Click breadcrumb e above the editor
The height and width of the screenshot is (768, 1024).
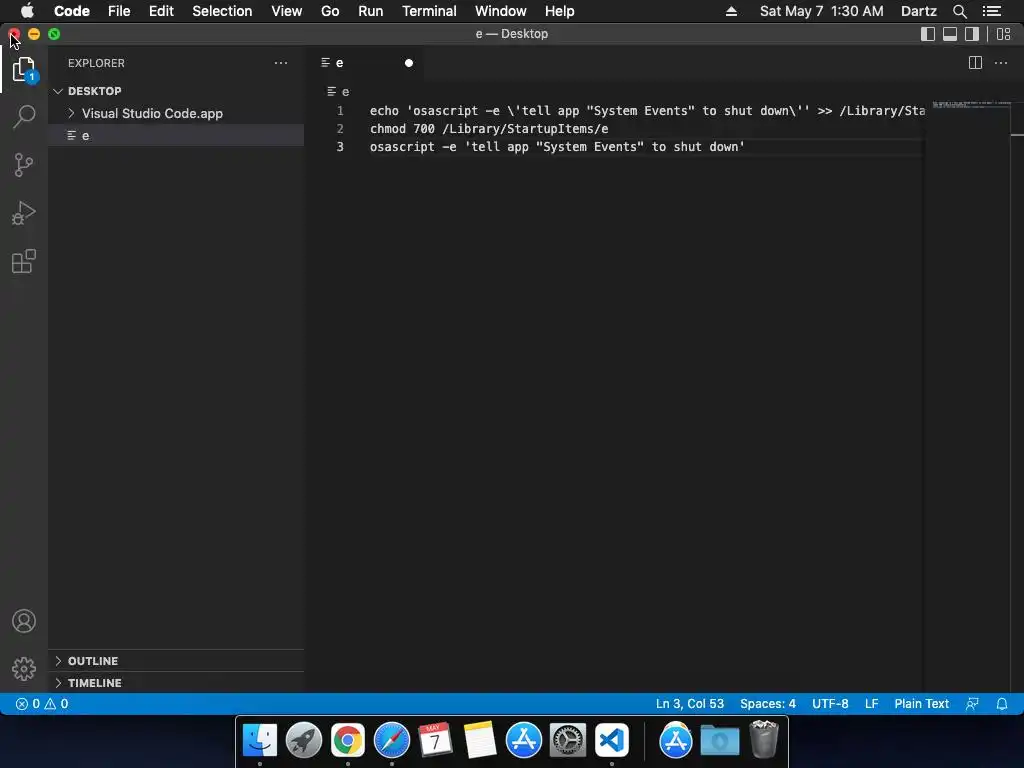[x=339, y=91]
